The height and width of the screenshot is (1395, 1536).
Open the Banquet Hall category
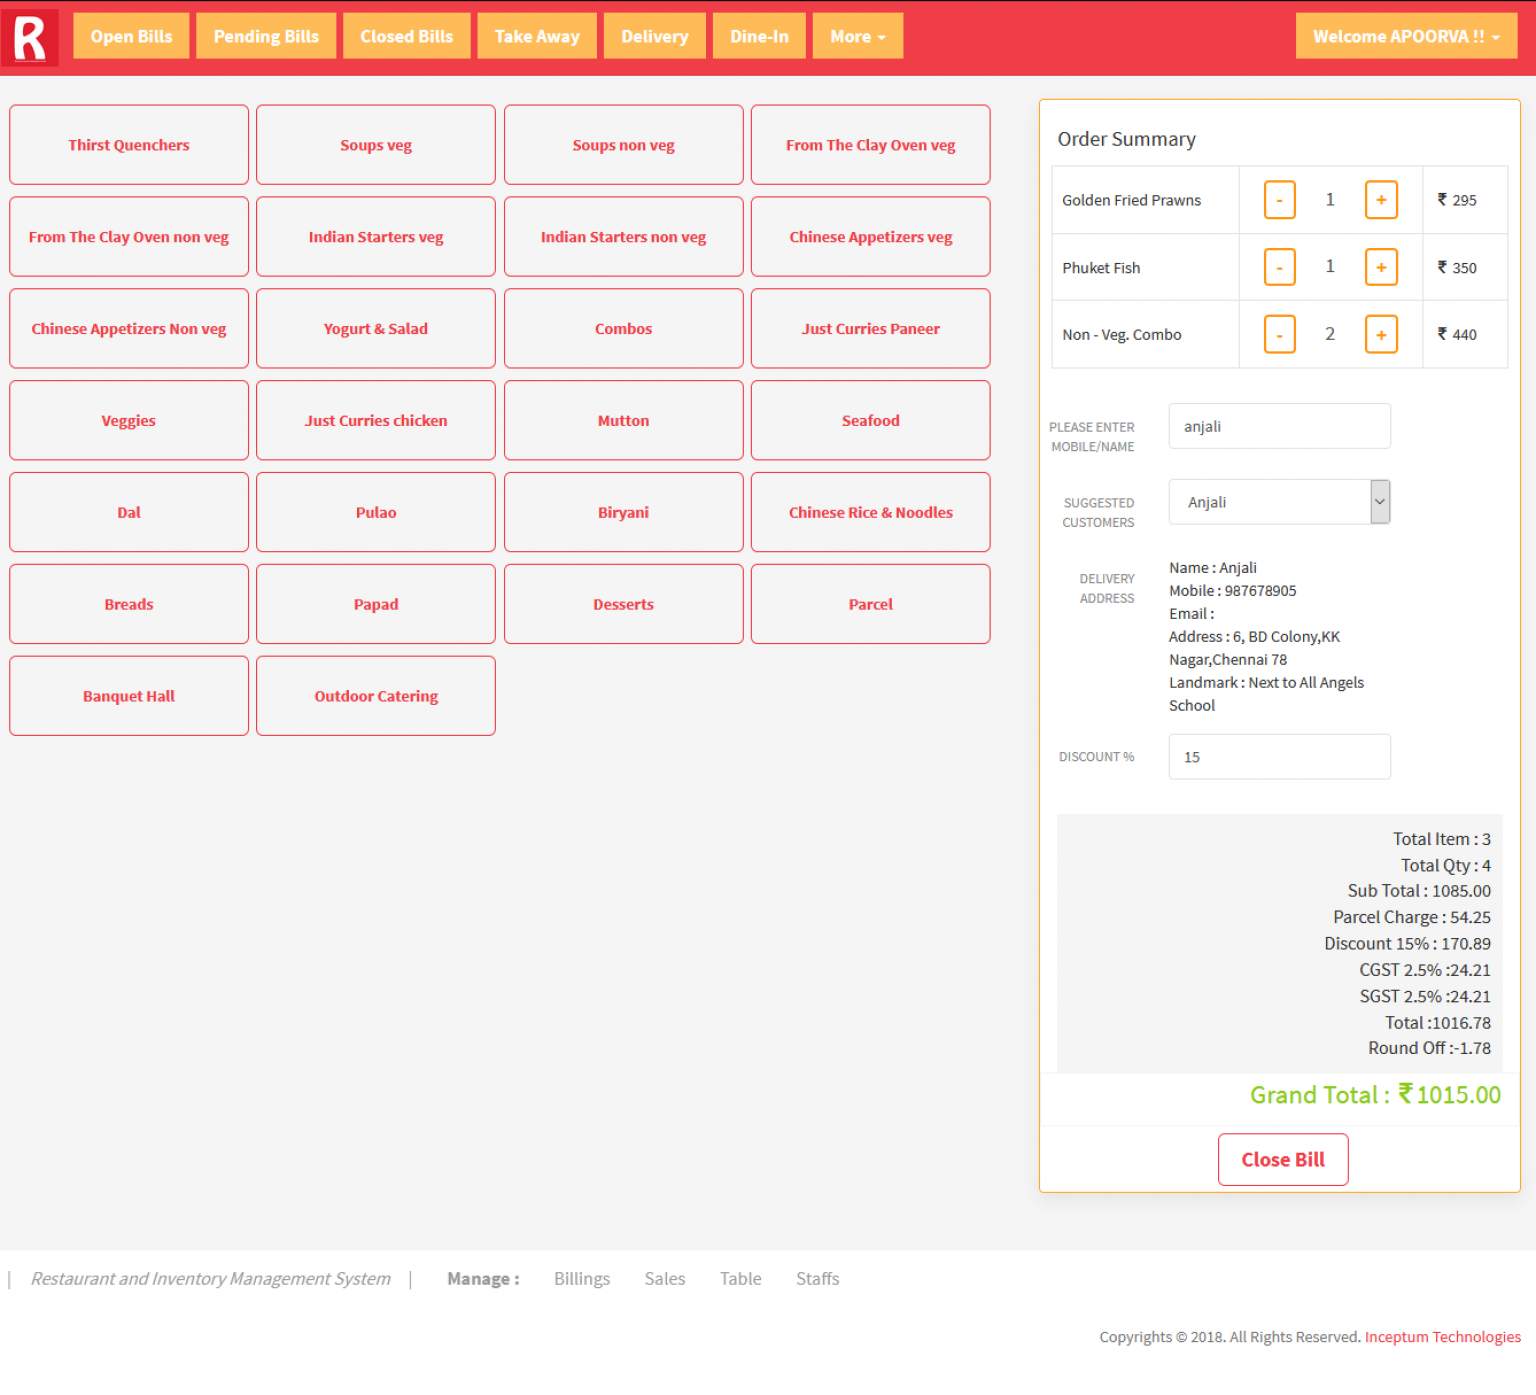tap(128, 695)
